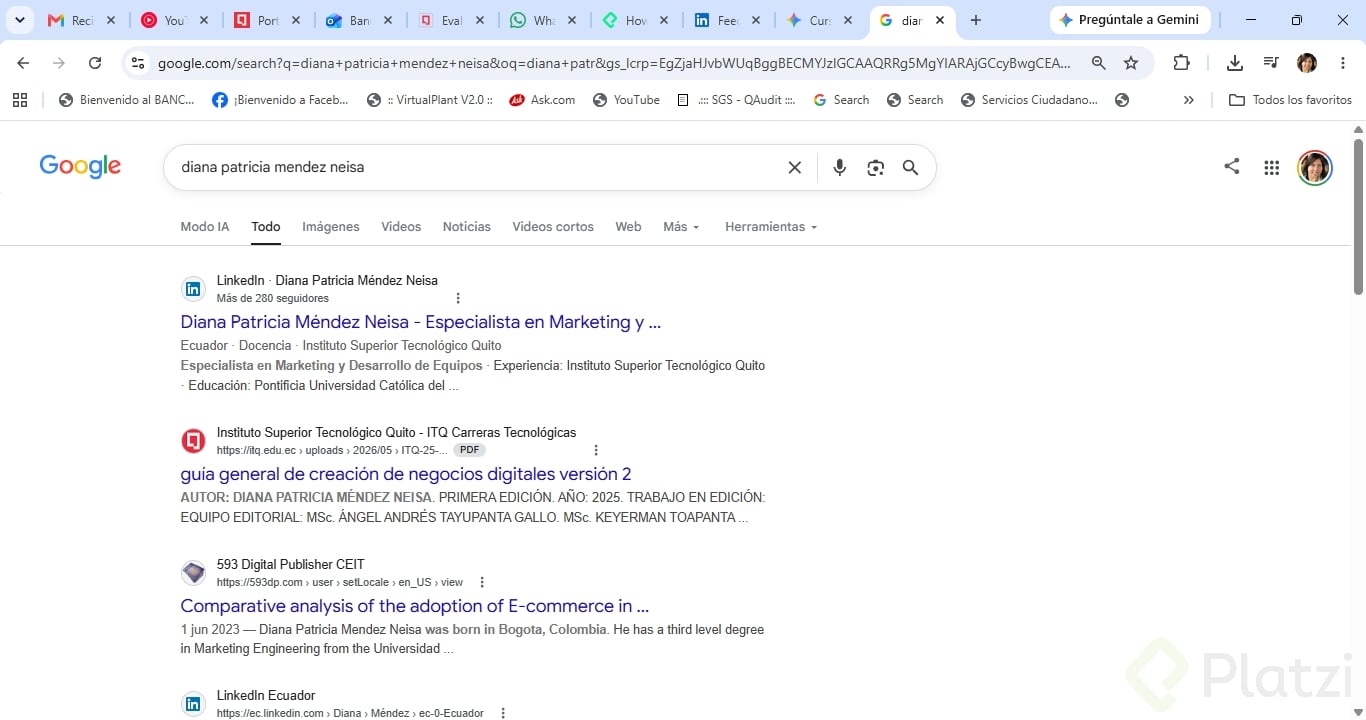
Task: Open the Google apps grid launcher
Action: pos(1272,168)
